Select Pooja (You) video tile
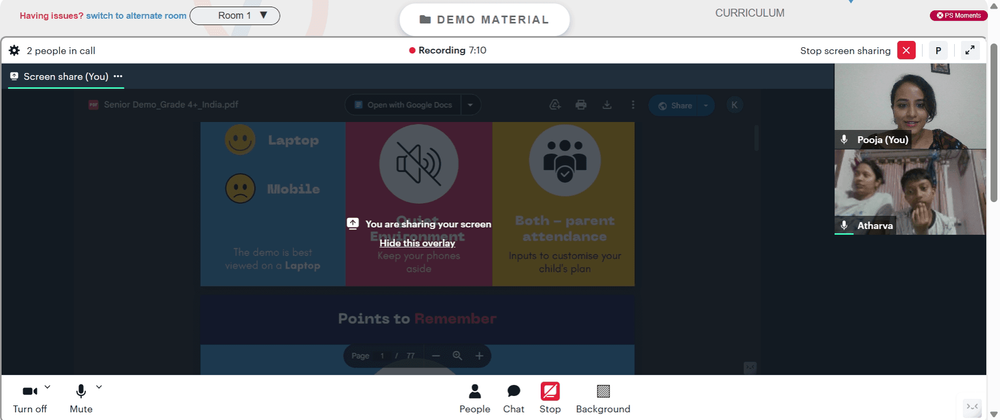Viewport: 1000px width, 420px height. point(910,106)
